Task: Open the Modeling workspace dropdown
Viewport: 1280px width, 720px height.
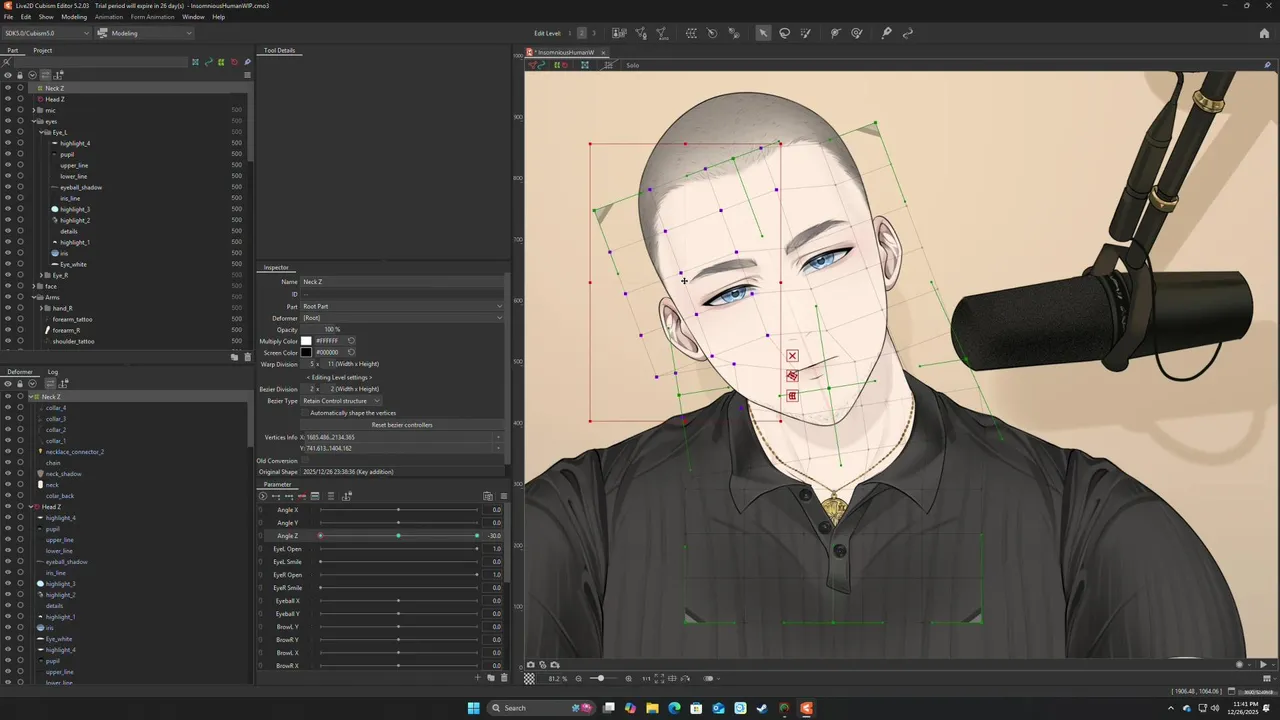Action: [145, 33]
